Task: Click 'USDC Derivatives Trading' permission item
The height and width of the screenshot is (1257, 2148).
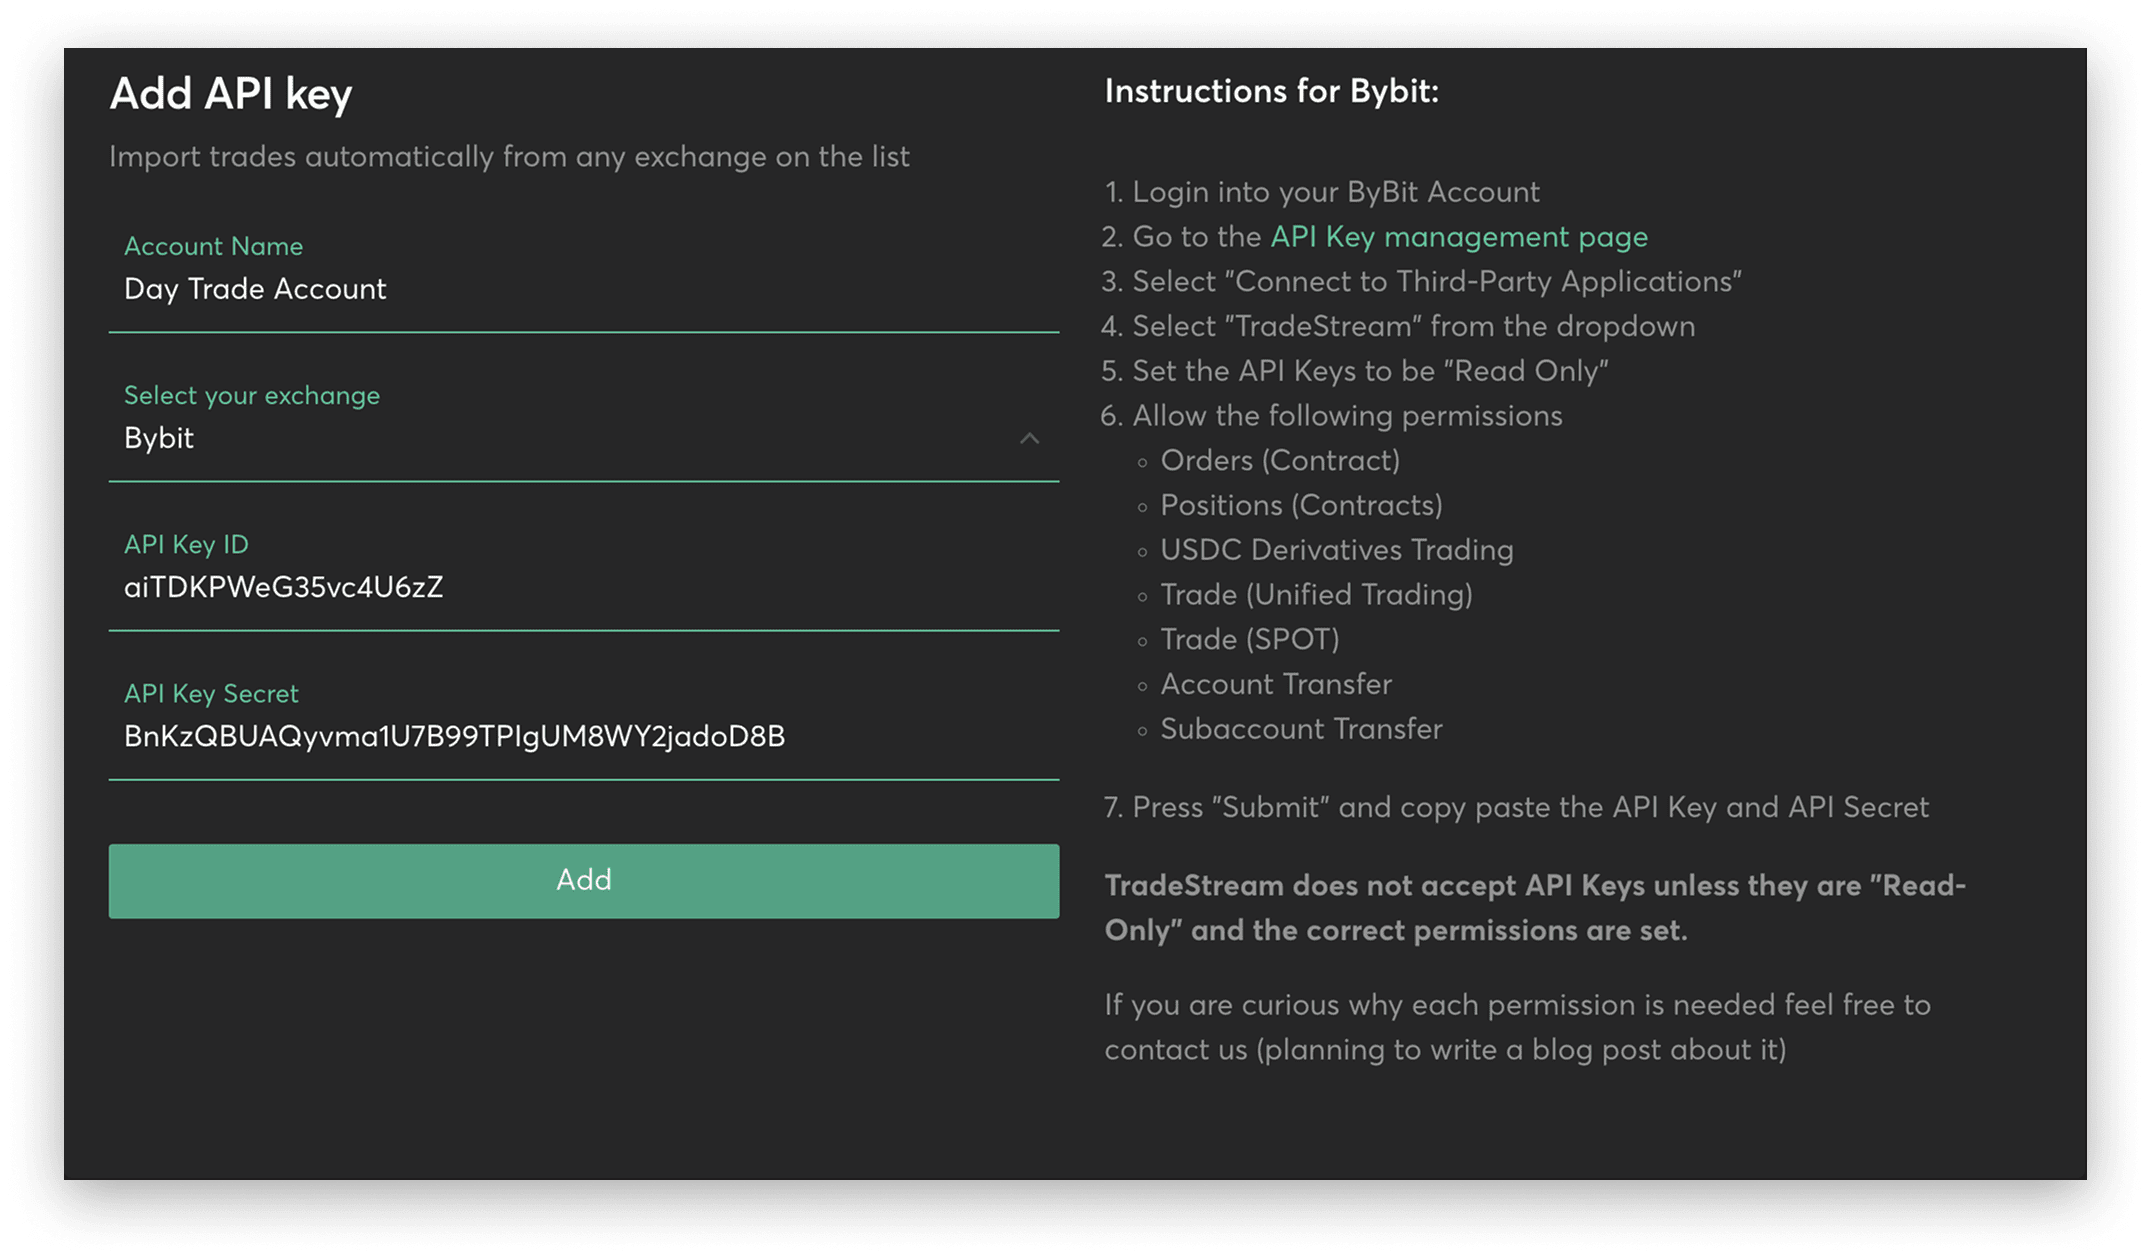Action: [1337, 550]
